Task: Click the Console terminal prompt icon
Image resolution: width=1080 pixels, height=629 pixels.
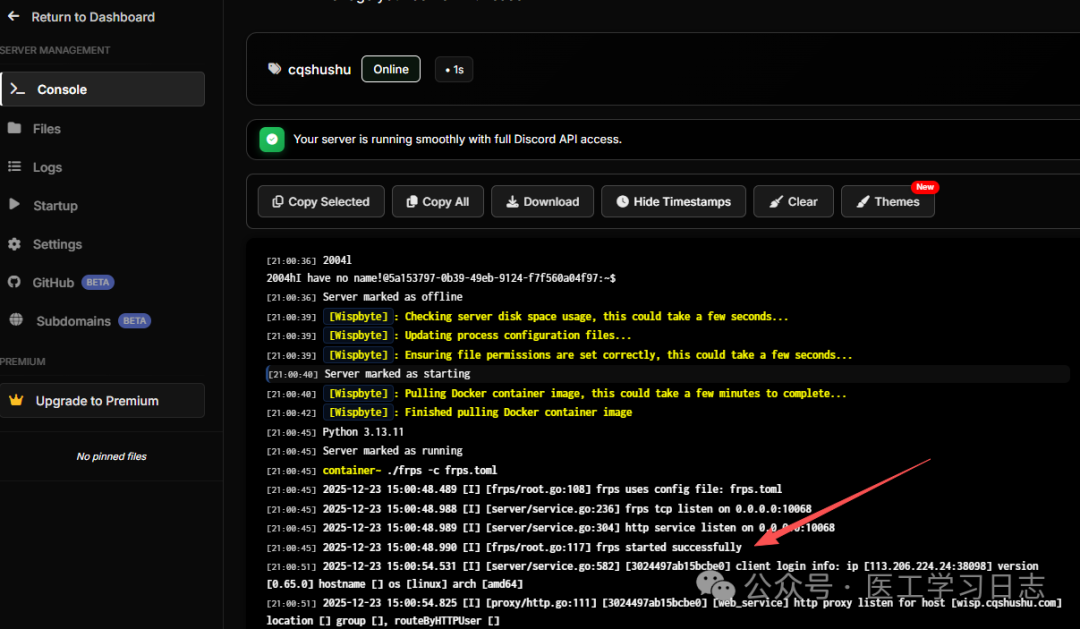Action: tap(17, 90)
